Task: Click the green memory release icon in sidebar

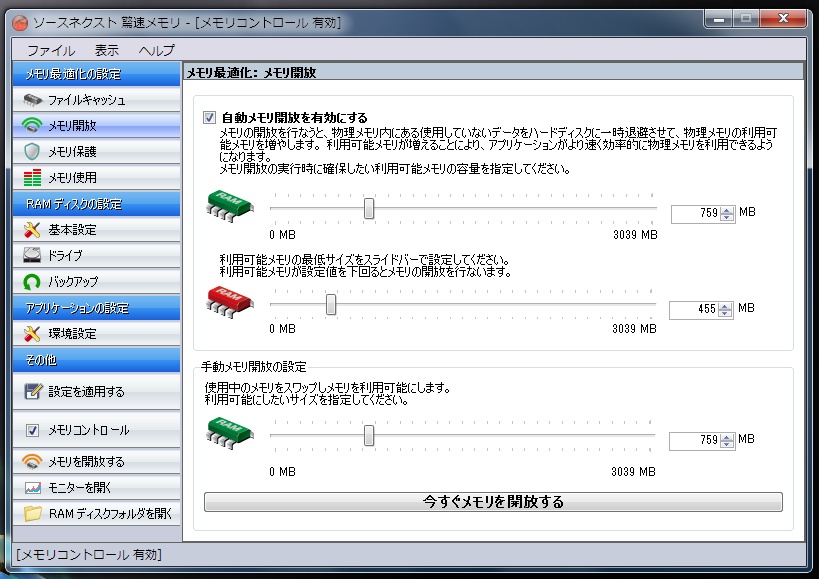Action: point(32,125)
